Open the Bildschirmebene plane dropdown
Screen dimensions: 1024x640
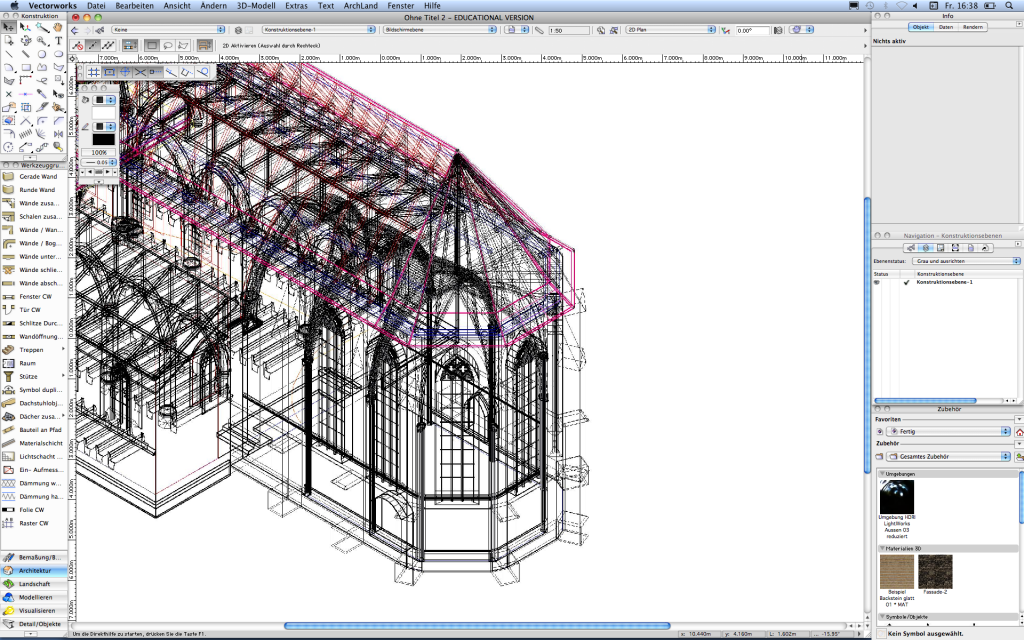(440, 30)
